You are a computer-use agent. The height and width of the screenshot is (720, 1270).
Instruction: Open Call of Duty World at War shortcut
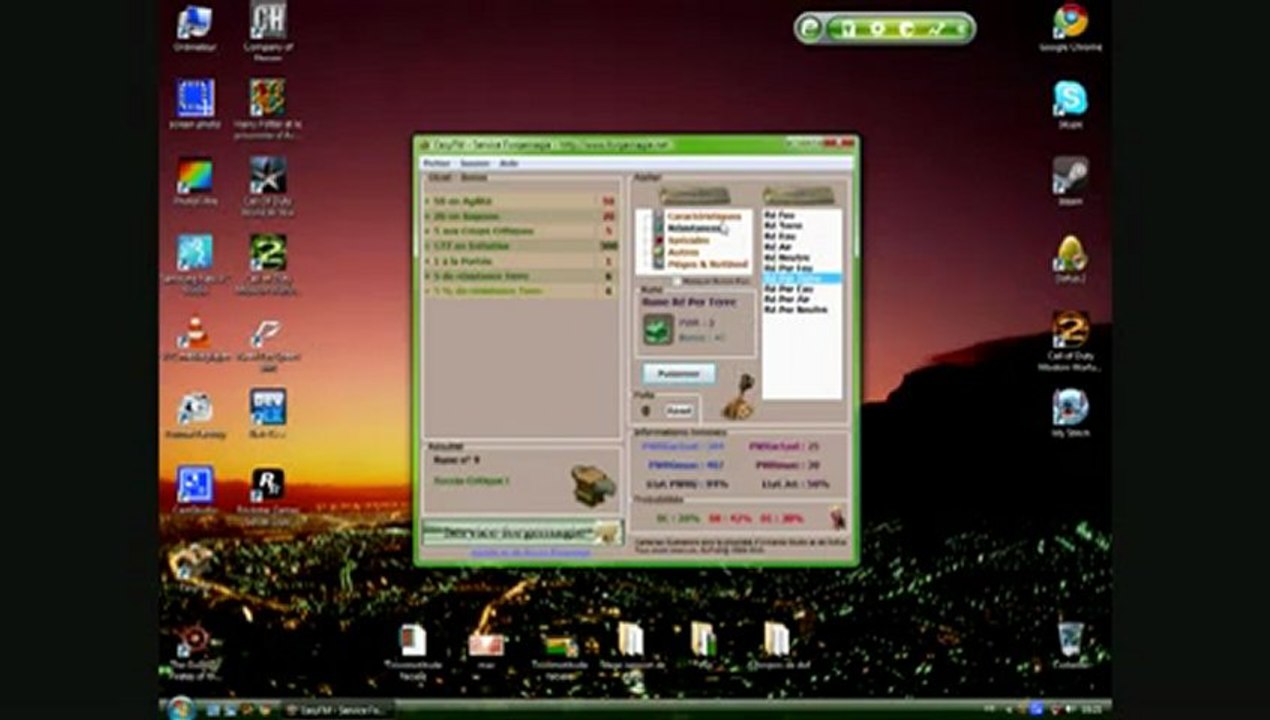268,186
